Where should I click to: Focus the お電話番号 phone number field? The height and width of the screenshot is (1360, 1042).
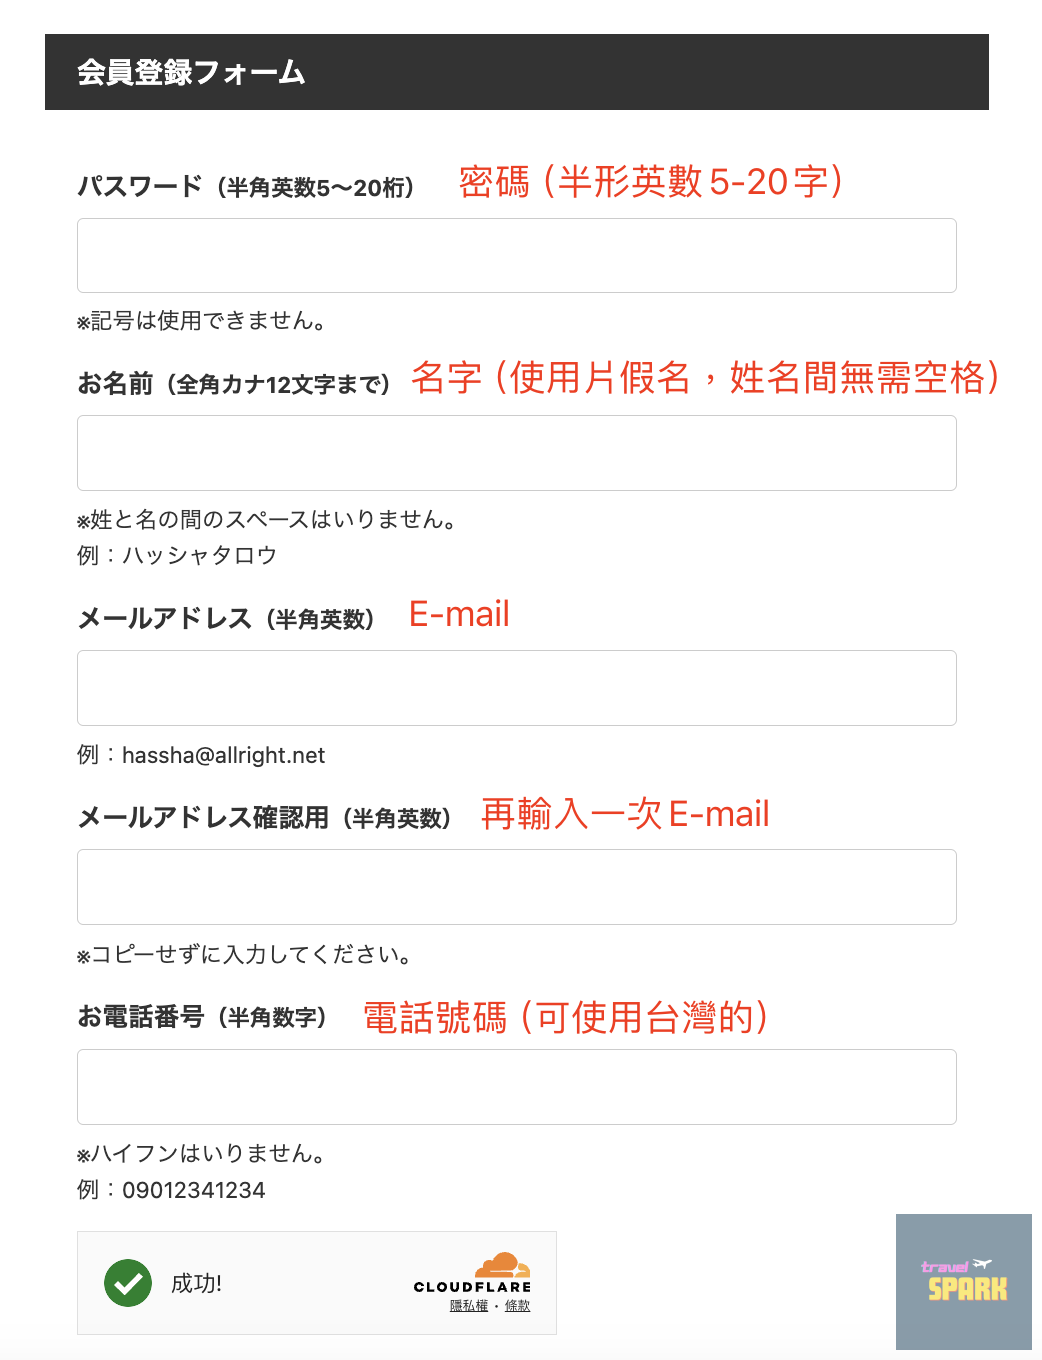pyautogui.click(x=516, y=1087)
